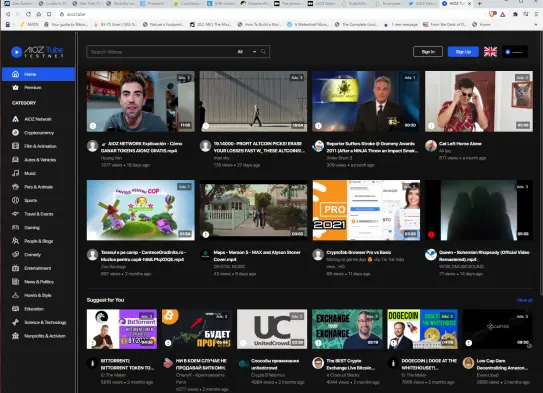Image resolution: width=543 pixels, height=393 pixels.
Task: Click channel avatar of Reporter Suffers Stroke video
Action: click(318, 146)
